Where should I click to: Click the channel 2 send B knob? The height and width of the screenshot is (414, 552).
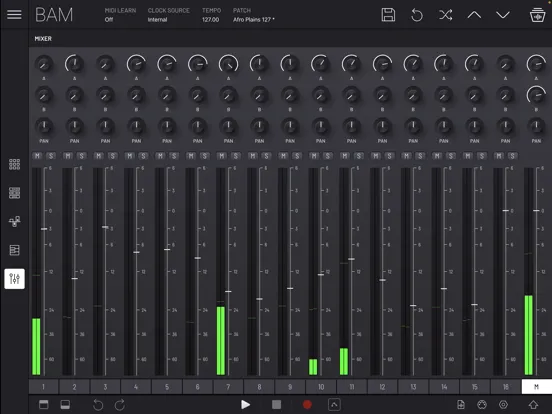point(74,95)
